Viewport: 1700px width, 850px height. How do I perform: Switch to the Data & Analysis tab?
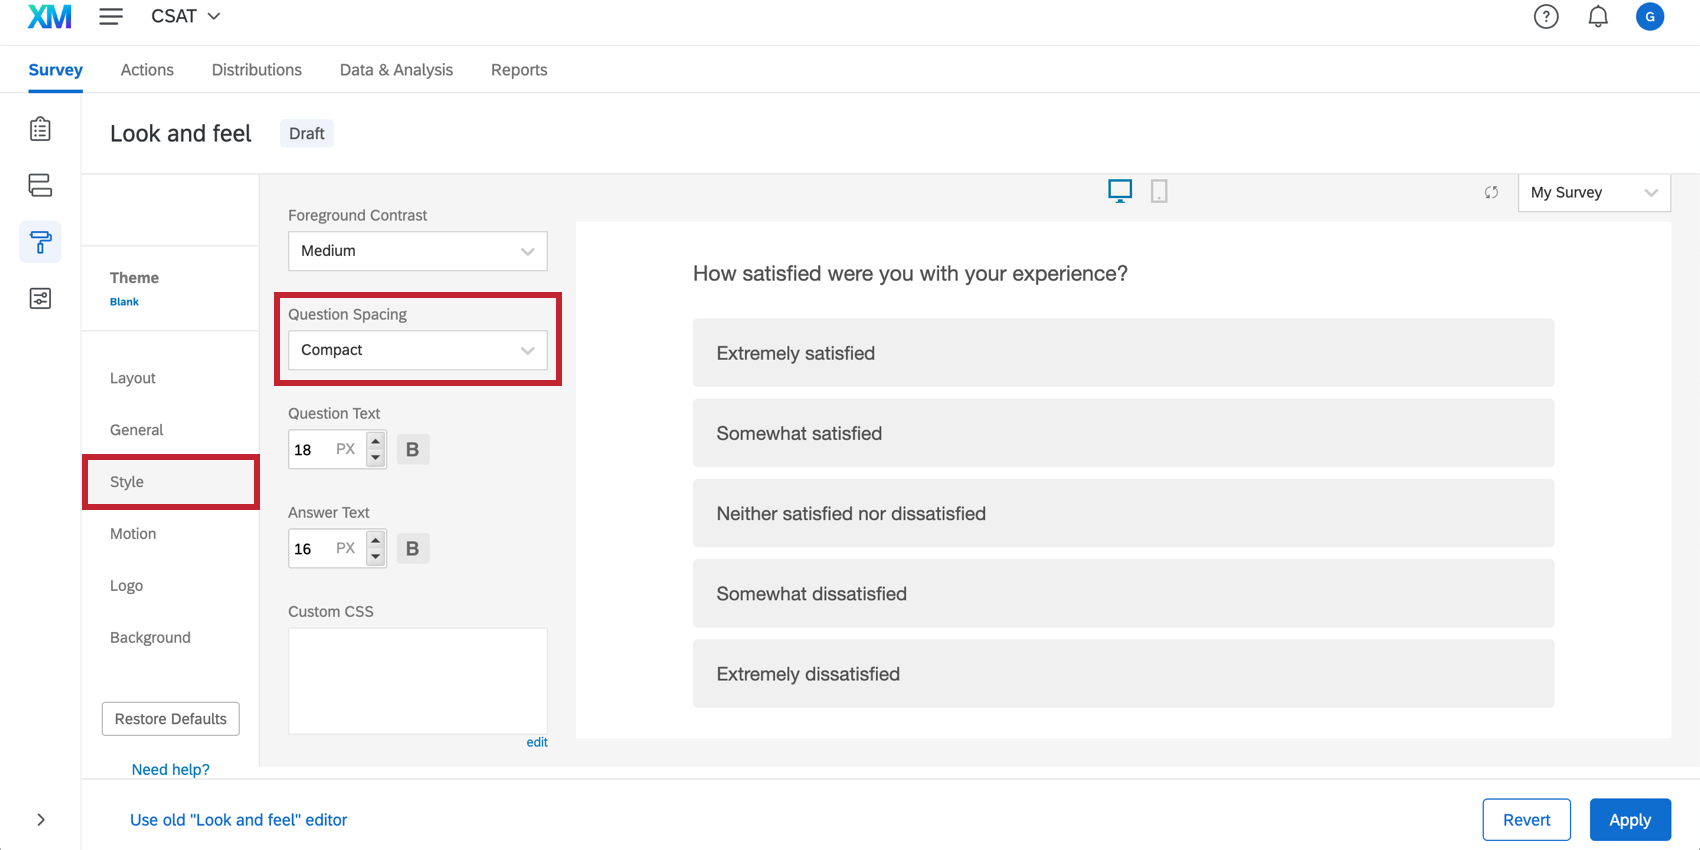coord(396,70)
